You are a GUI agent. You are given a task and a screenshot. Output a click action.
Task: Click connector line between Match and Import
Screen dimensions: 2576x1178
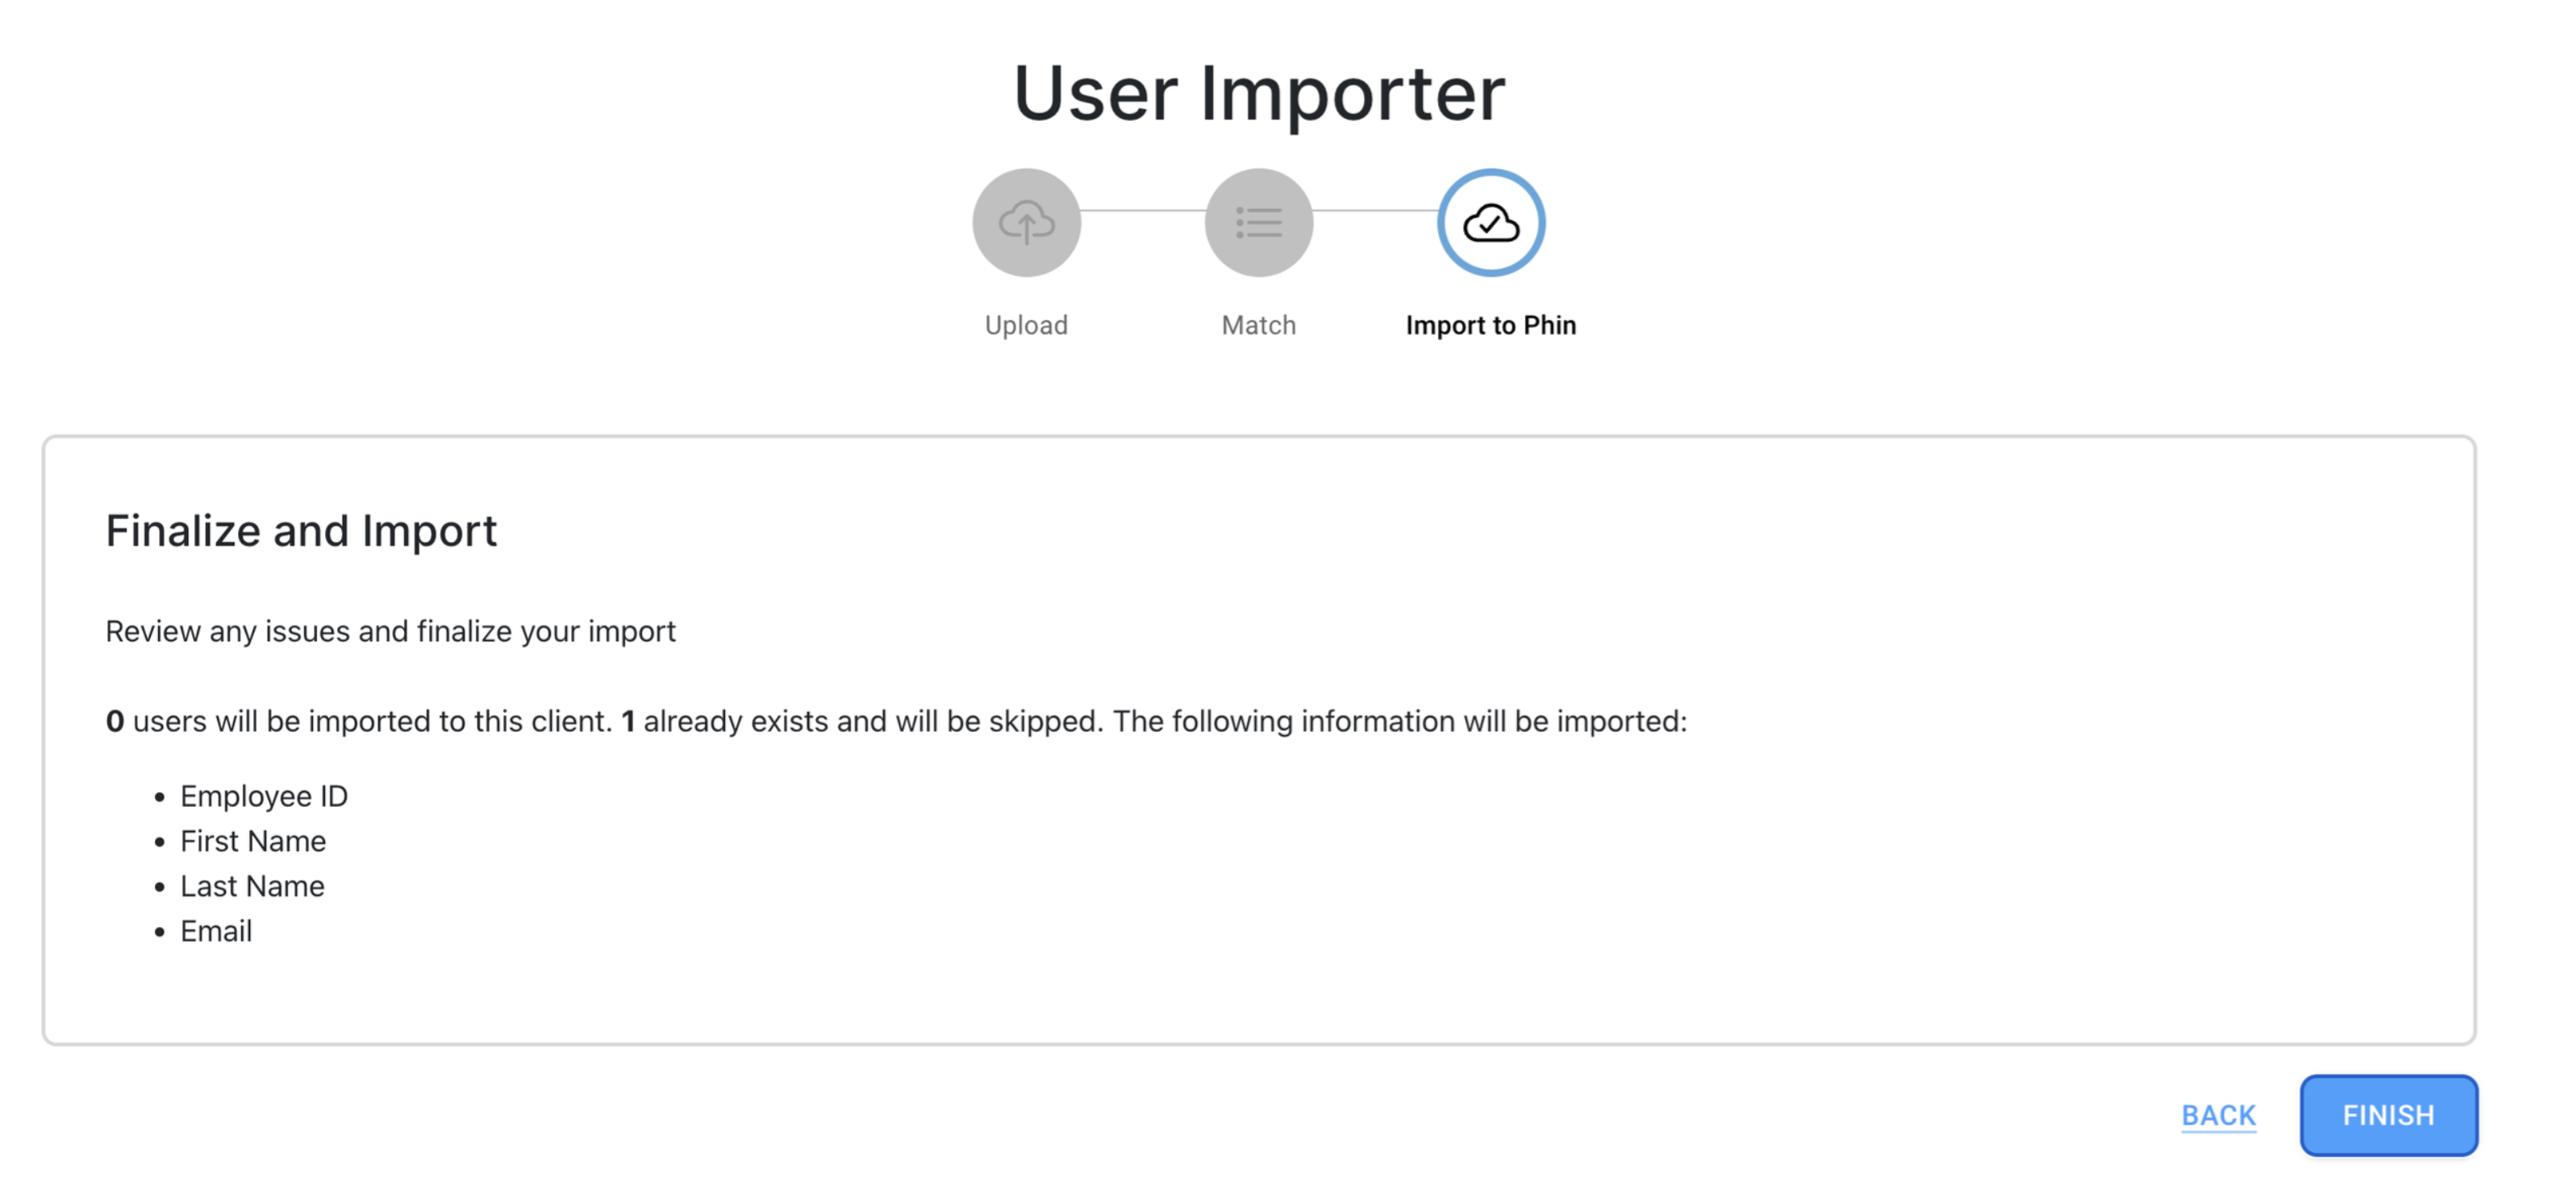(x=1375, y=210)
